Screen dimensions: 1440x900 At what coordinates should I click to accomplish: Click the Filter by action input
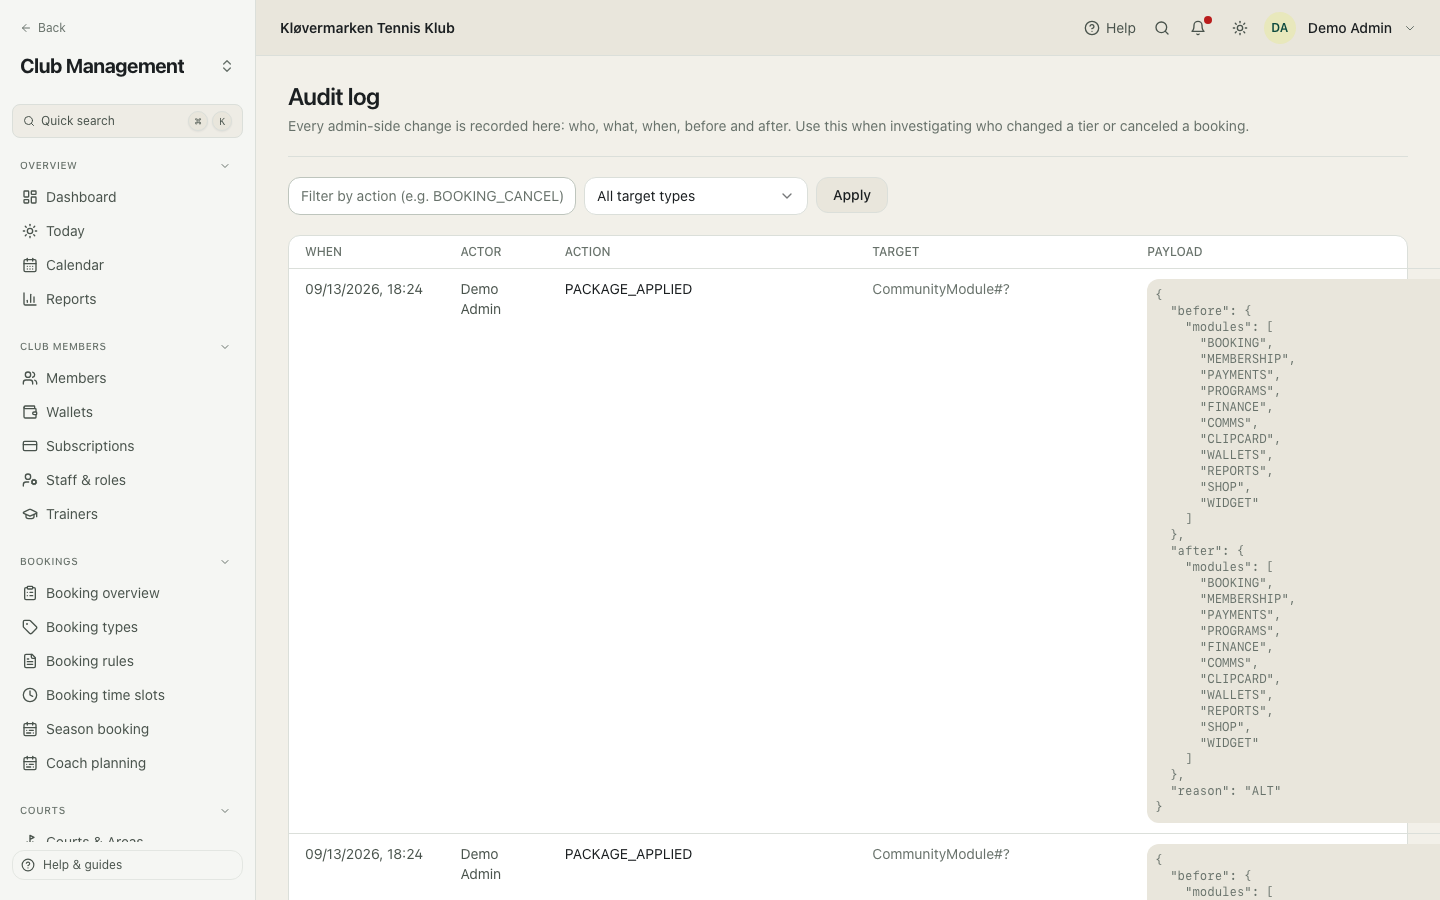432,196
